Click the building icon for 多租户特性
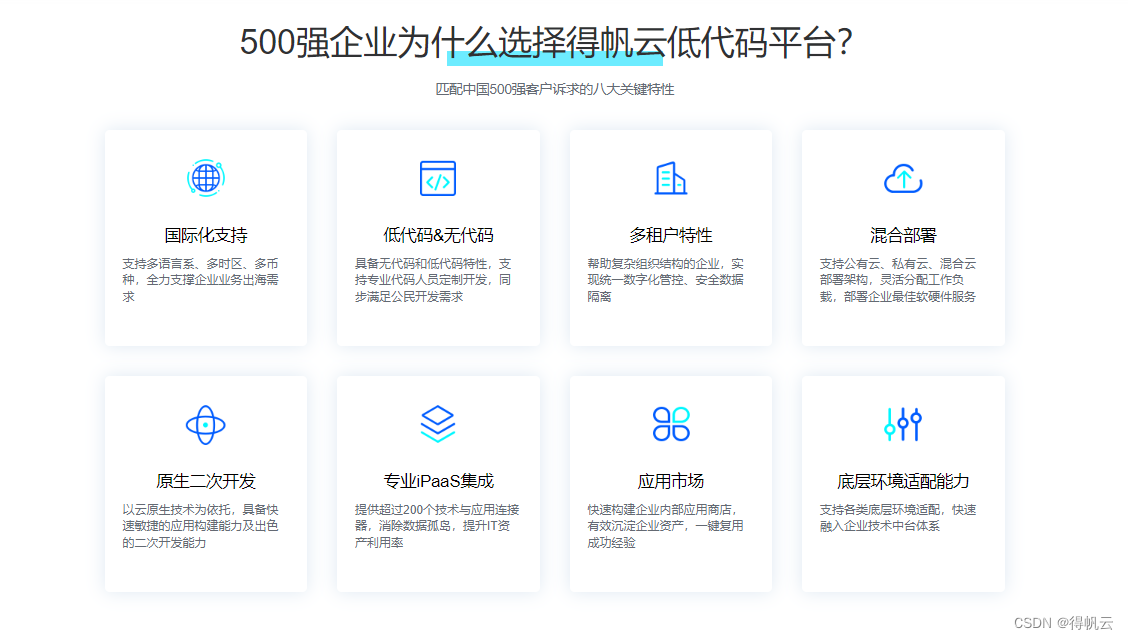The image size is (1128, 639). point(670,178)
